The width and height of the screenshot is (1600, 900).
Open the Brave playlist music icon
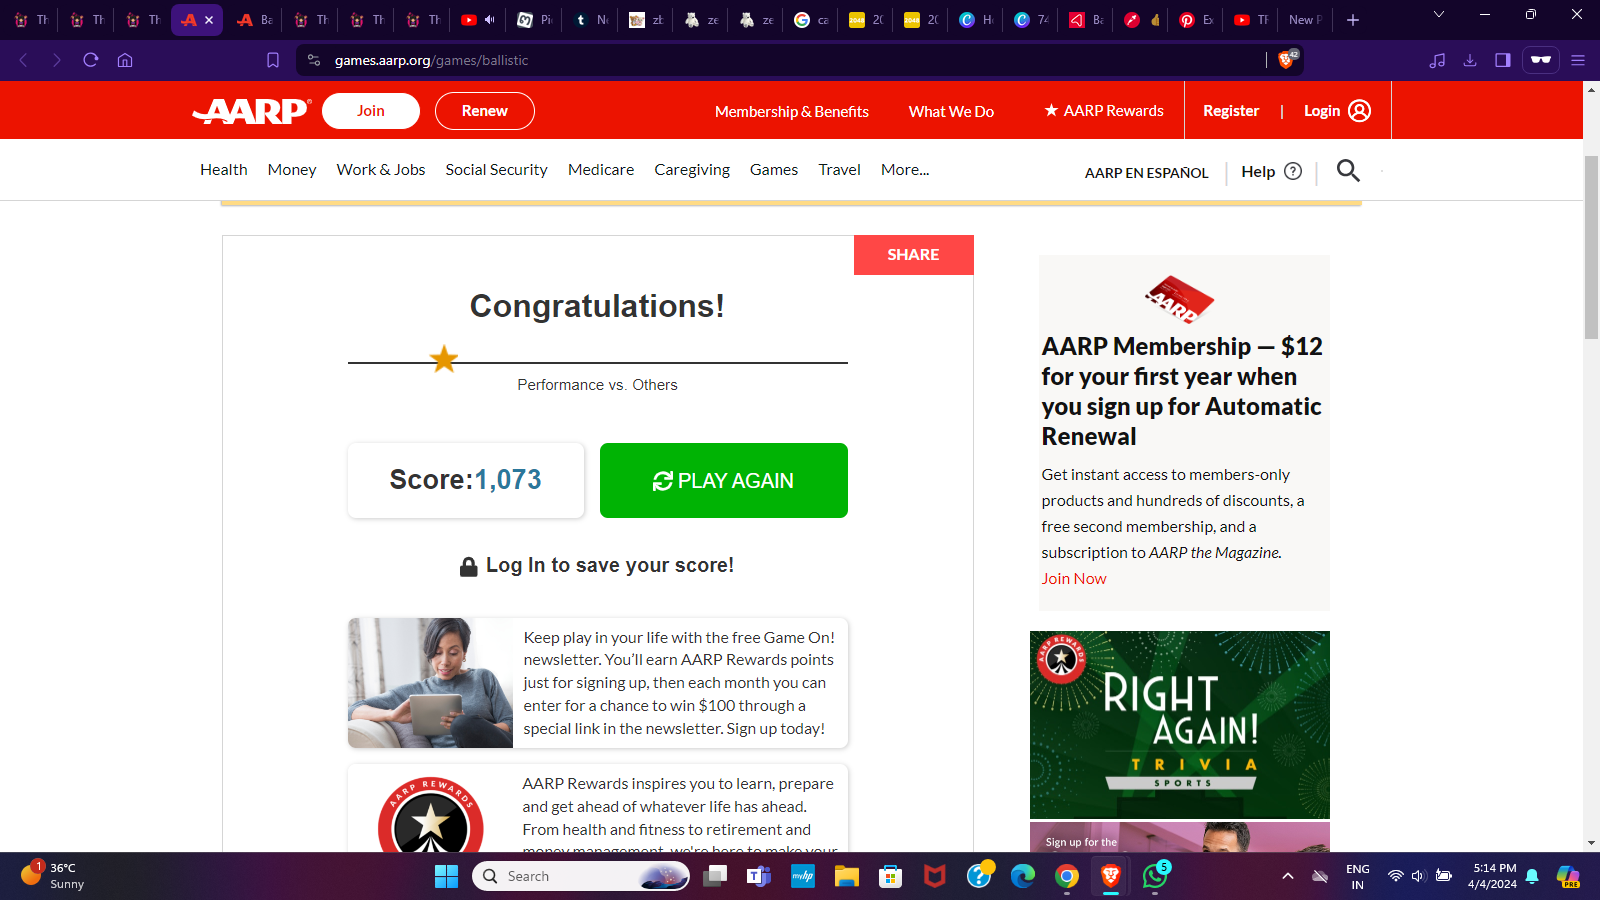pyautogui.click(x=1437, y=60)
